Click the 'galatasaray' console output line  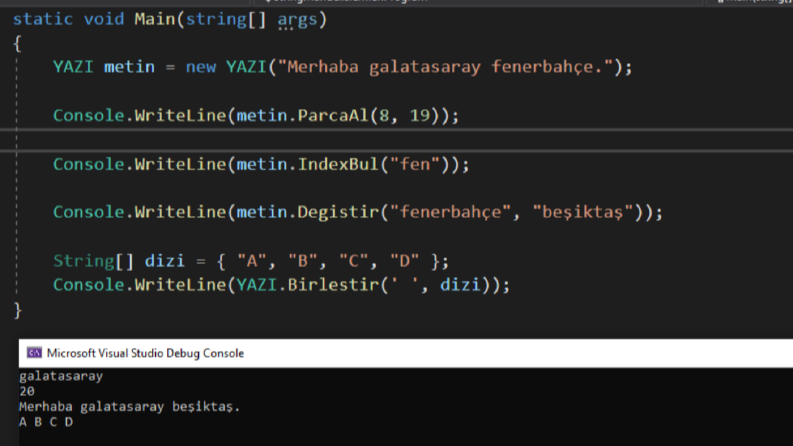[61, 376]
